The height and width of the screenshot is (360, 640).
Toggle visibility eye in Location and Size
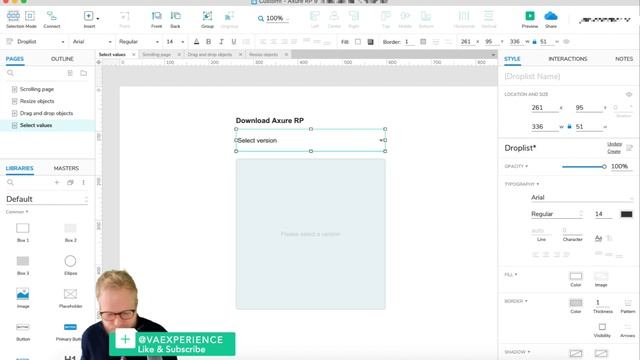[x=629, y=94]
